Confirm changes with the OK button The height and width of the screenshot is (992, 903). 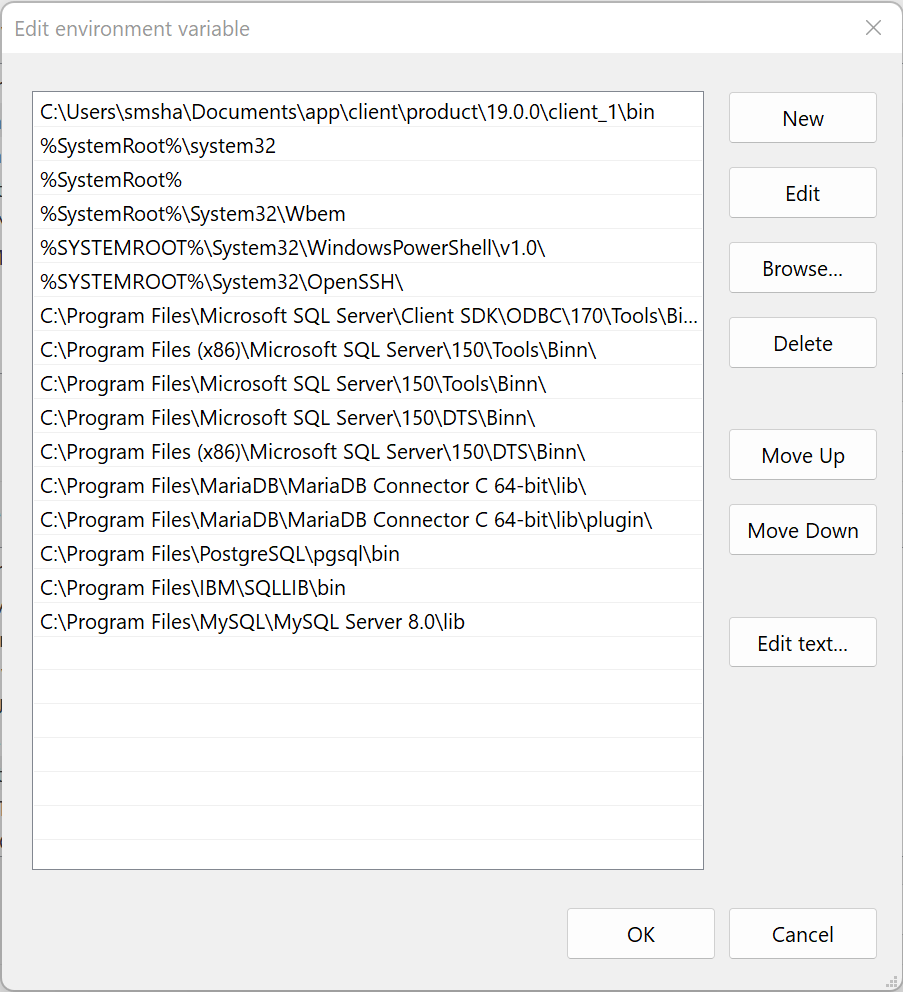(640, 934)
